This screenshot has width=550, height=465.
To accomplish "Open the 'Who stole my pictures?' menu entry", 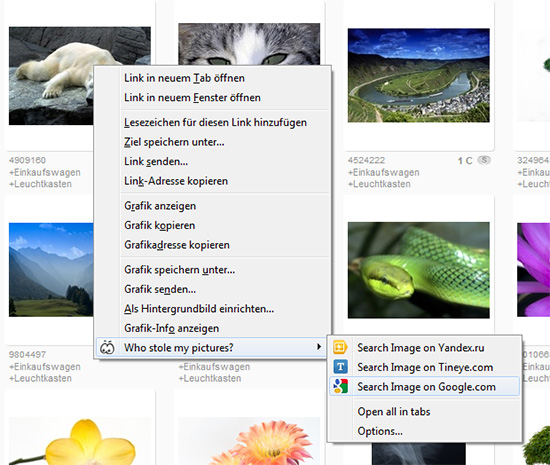I will 210,348.
